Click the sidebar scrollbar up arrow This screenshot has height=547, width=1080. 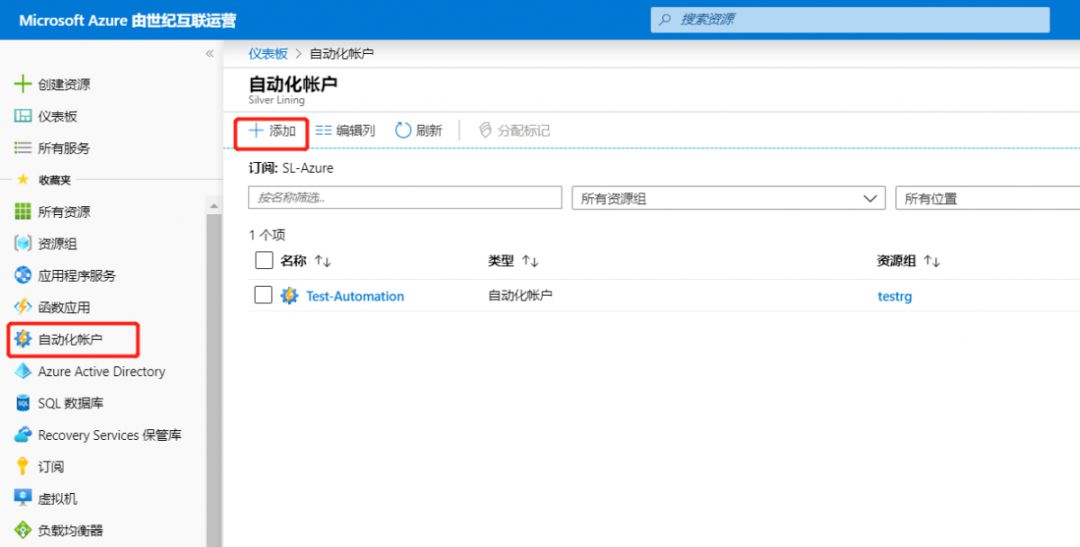click(214, 206)
